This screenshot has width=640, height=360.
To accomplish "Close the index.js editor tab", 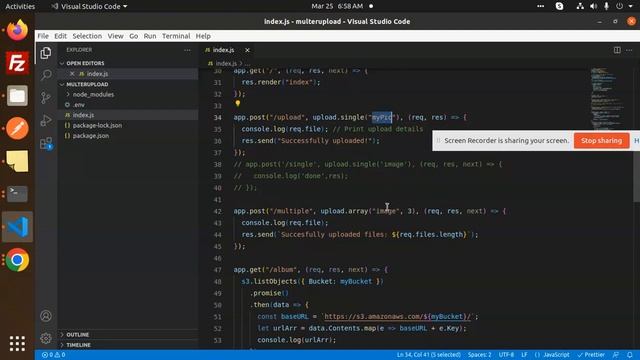I will pos(247,50).
